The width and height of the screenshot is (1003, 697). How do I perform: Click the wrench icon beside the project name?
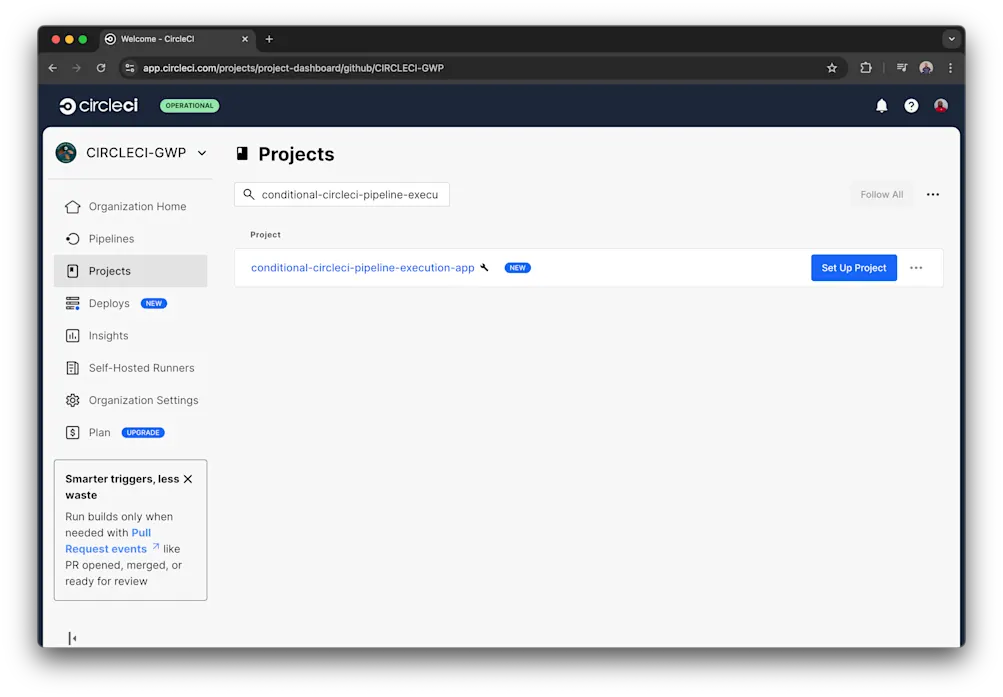click(485, 267)
